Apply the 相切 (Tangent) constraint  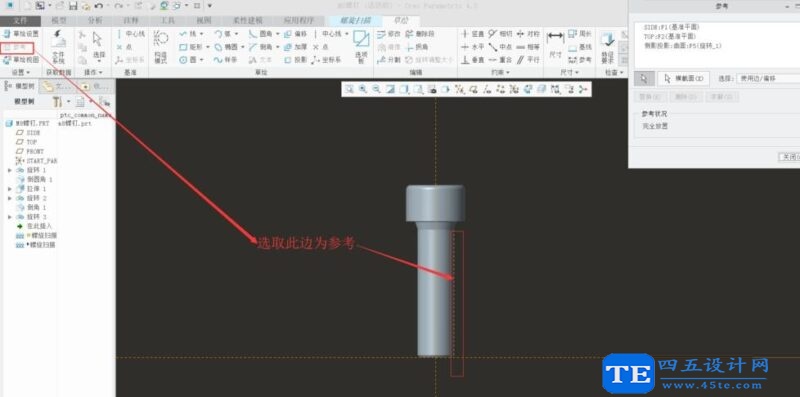(x=500, y=34)
